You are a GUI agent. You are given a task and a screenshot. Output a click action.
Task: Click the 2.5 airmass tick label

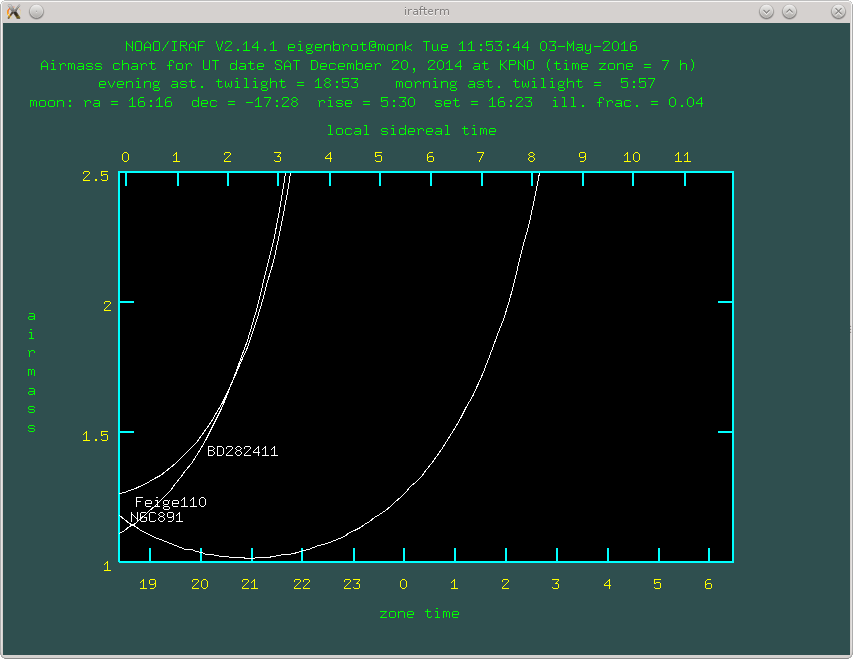tap(95, 175)
